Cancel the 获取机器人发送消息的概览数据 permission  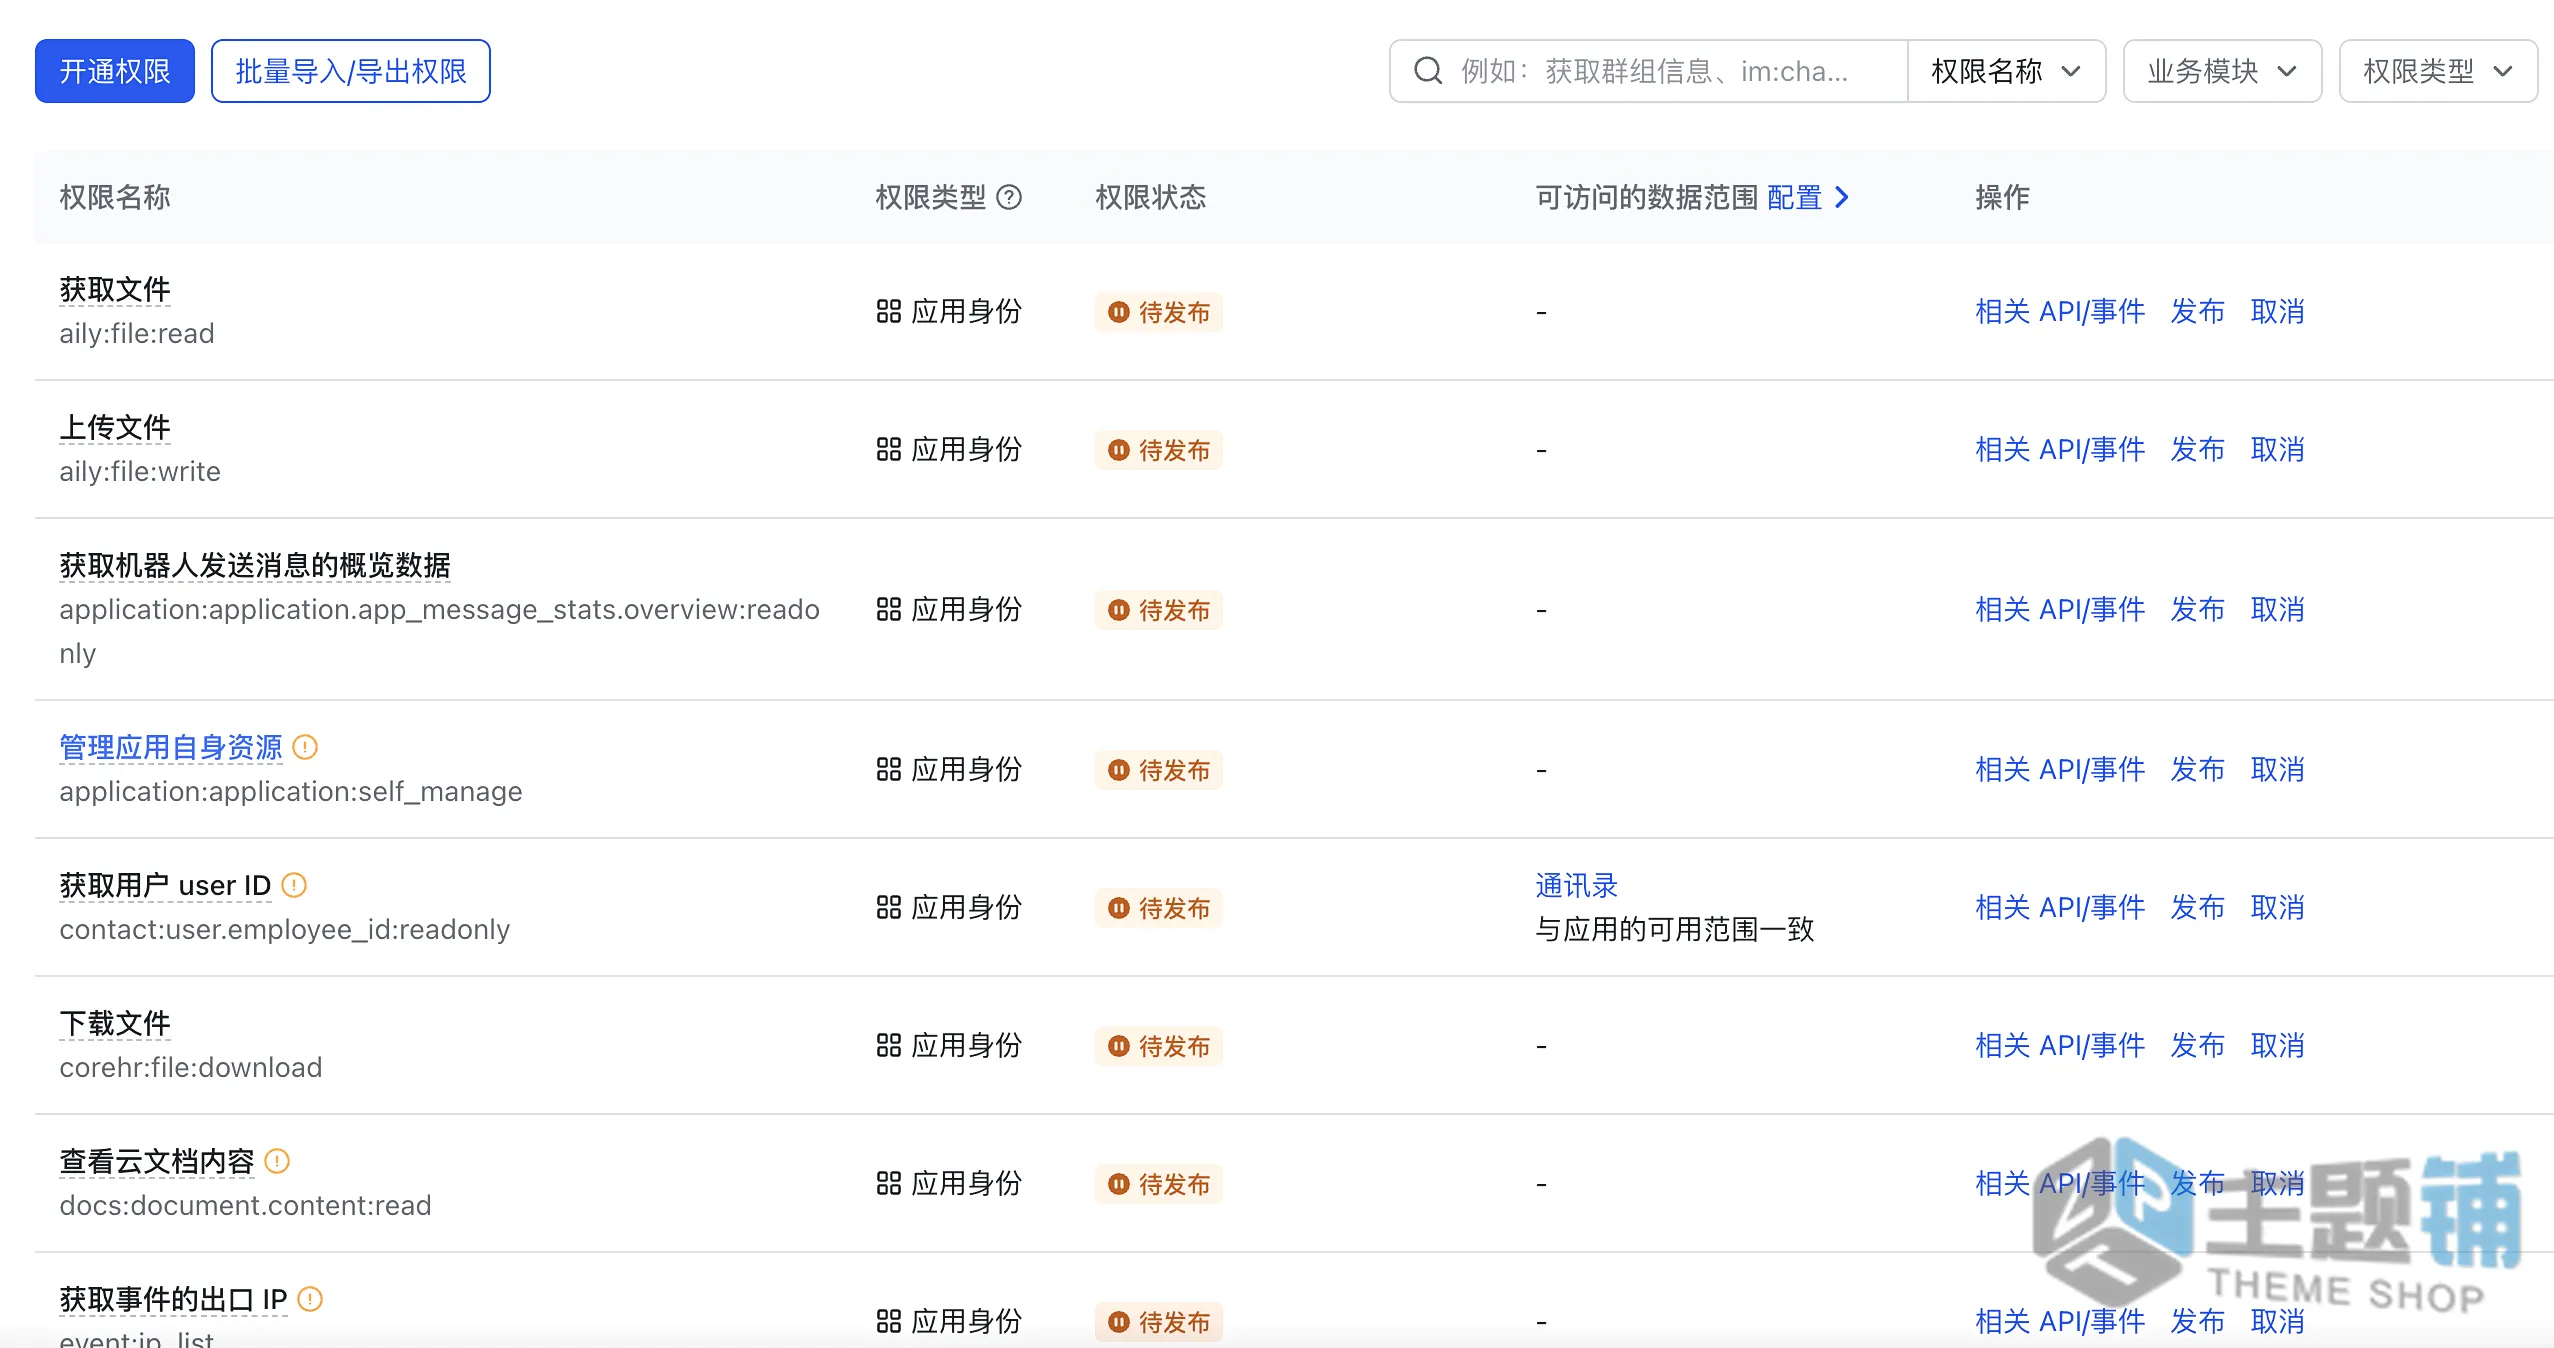2277,609
